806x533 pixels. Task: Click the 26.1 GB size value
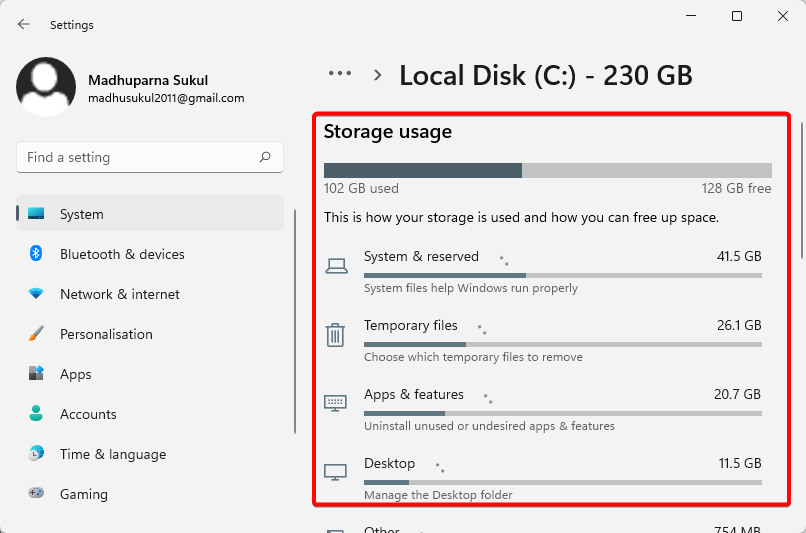tap(739, 325)
